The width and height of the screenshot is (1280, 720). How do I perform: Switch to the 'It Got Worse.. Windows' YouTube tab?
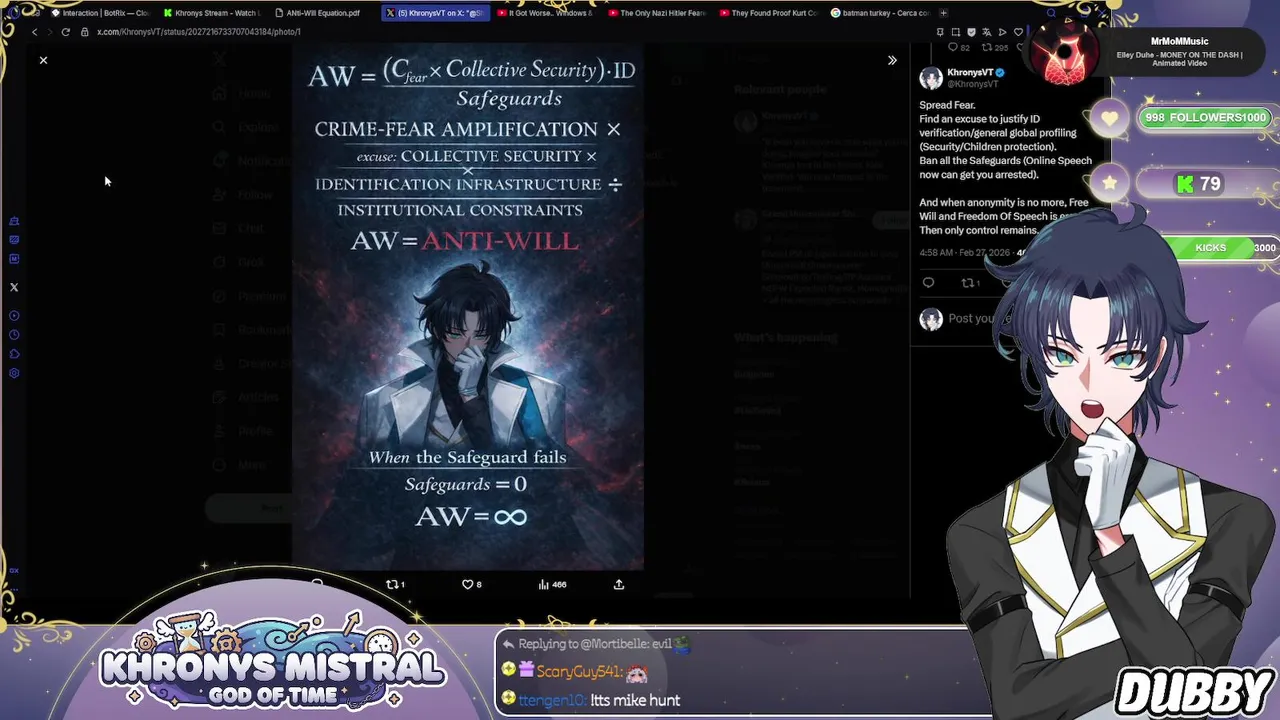click(x=545, y=13)
